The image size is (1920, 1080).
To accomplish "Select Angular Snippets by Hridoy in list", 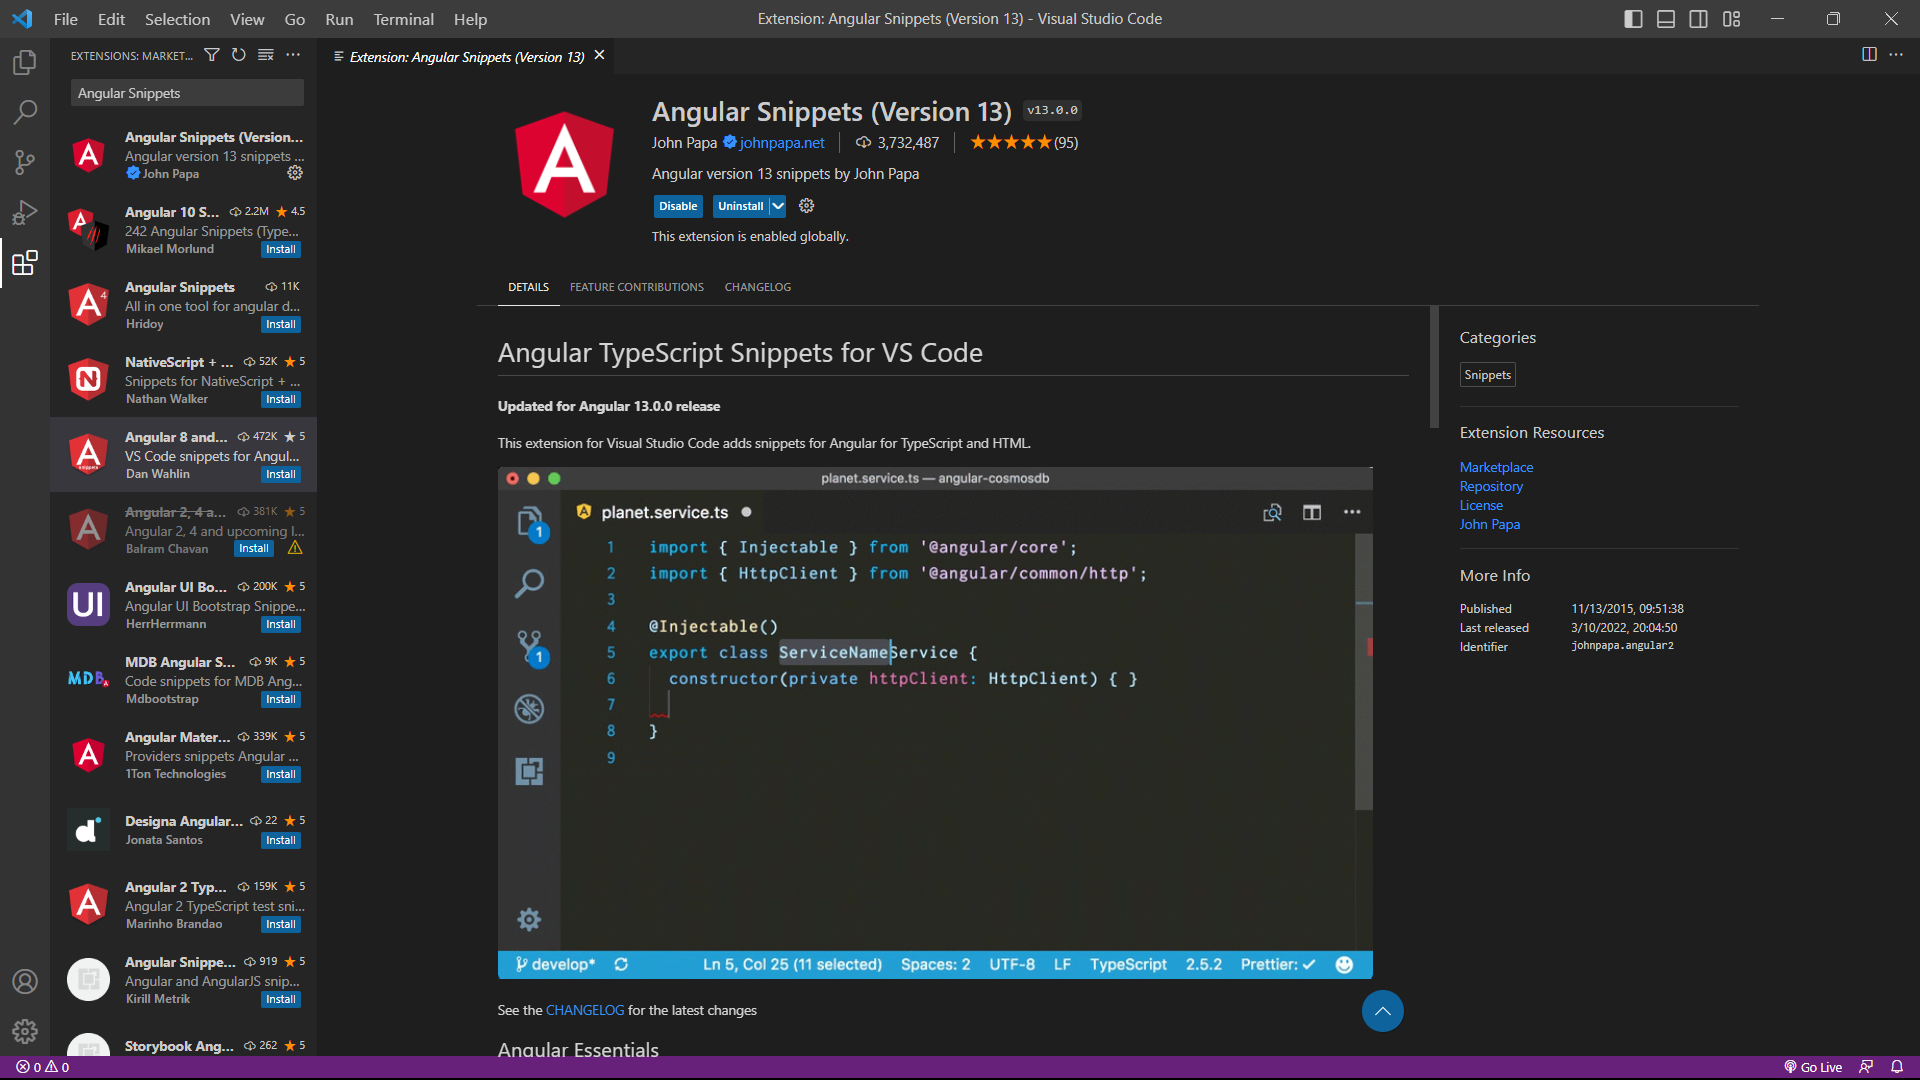I will 184,305.
